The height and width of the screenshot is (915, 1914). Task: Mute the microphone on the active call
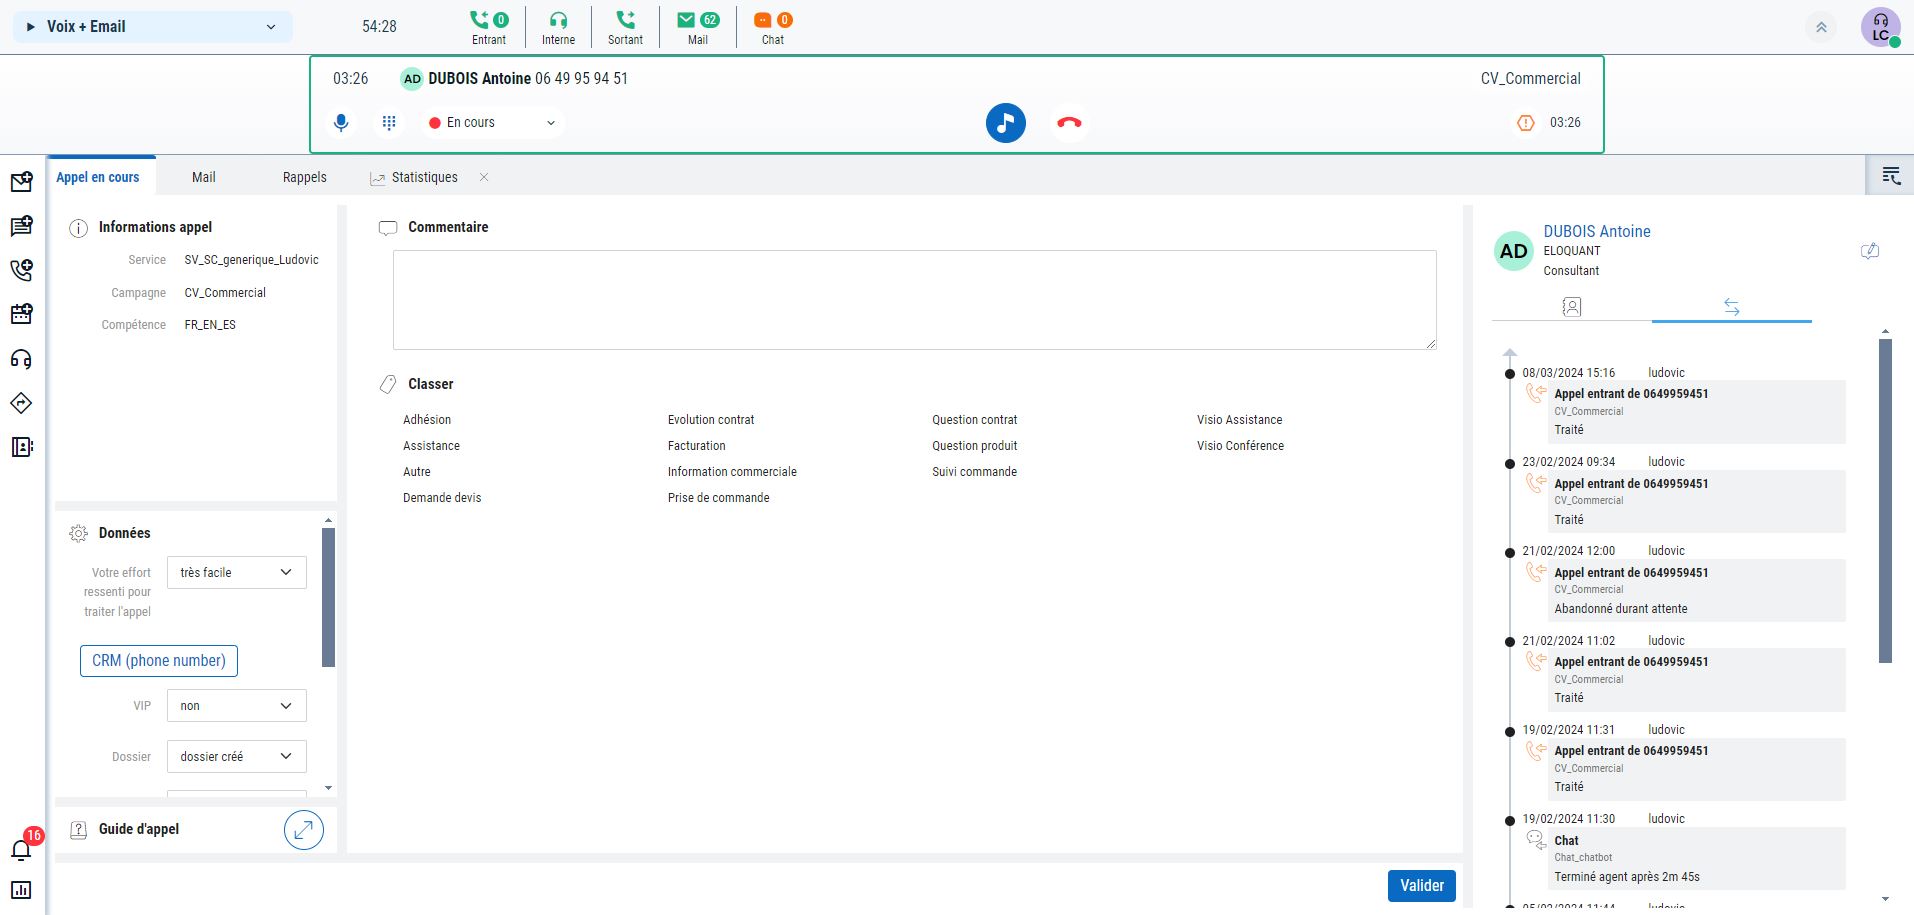coord(341,122)
